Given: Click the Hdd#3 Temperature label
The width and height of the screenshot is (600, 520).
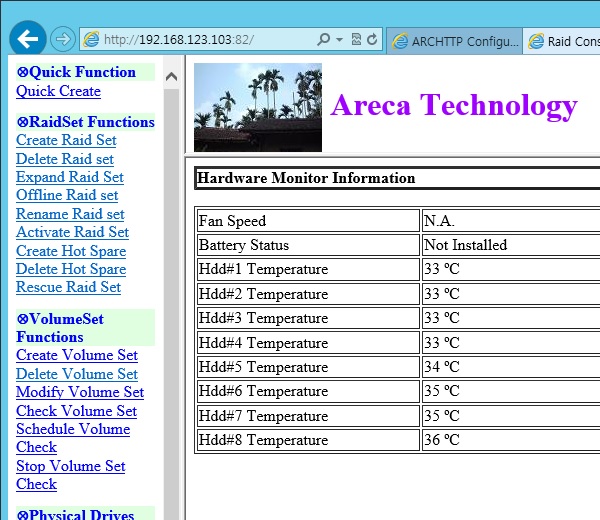Looking at the screenshot, I should pos(263,318).
